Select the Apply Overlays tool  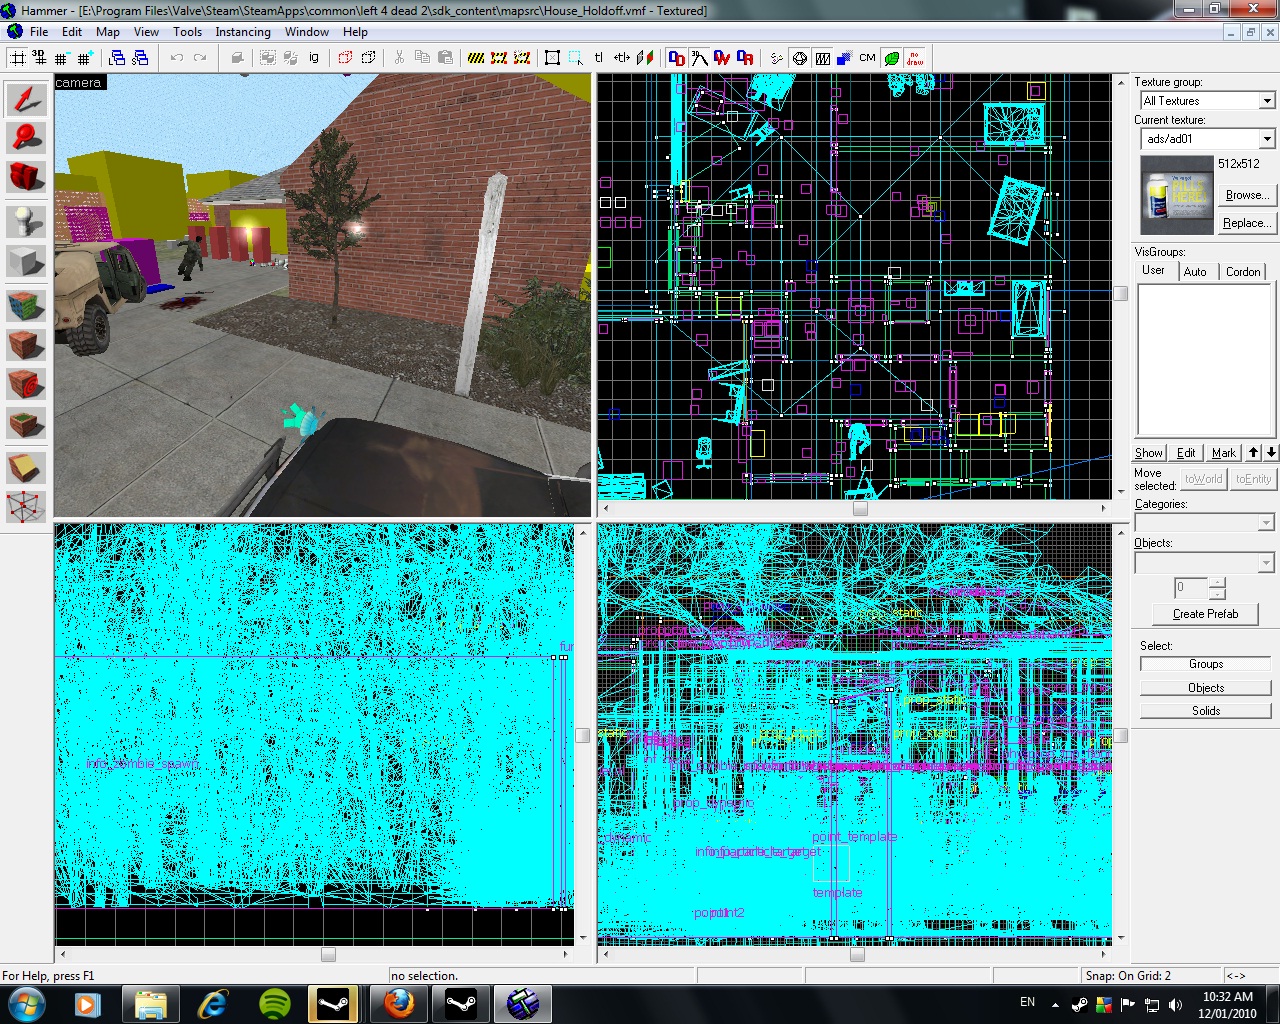27,422
